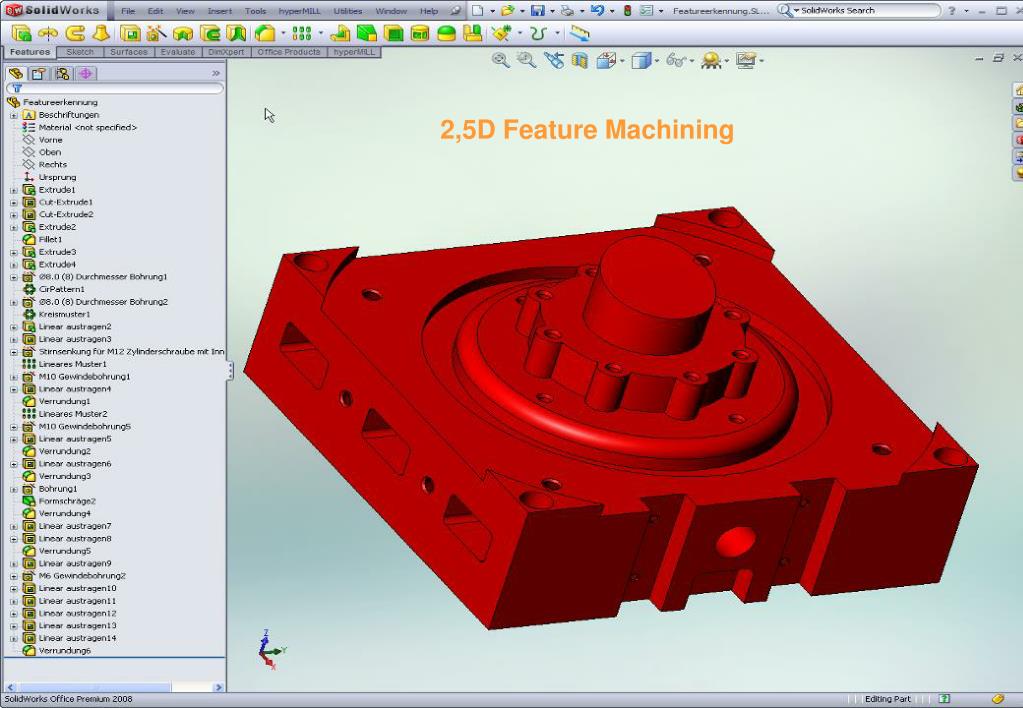Click the Zoom to Area icon
Viewport: 1023px width, 708px height.
[x=526, y=61]
